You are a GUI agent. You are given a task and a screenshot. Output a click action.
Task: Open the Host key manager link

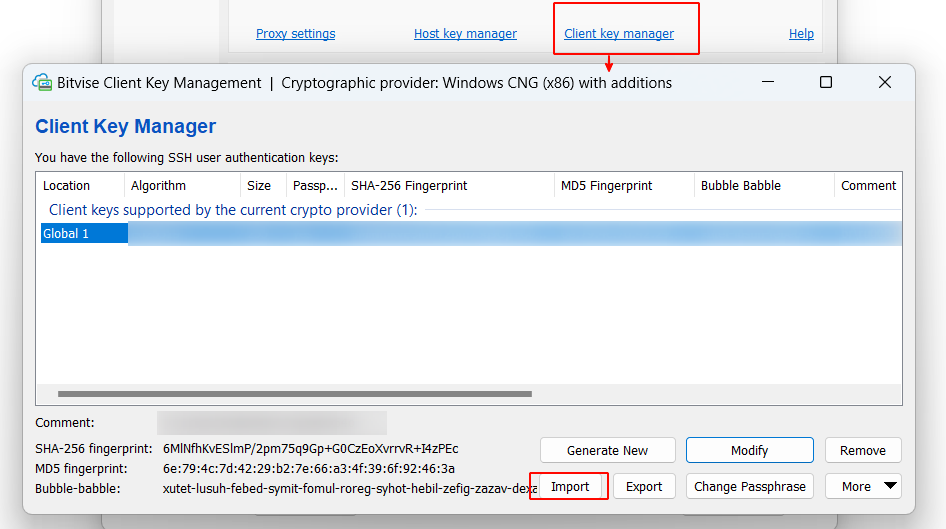(x=465, y=34)
